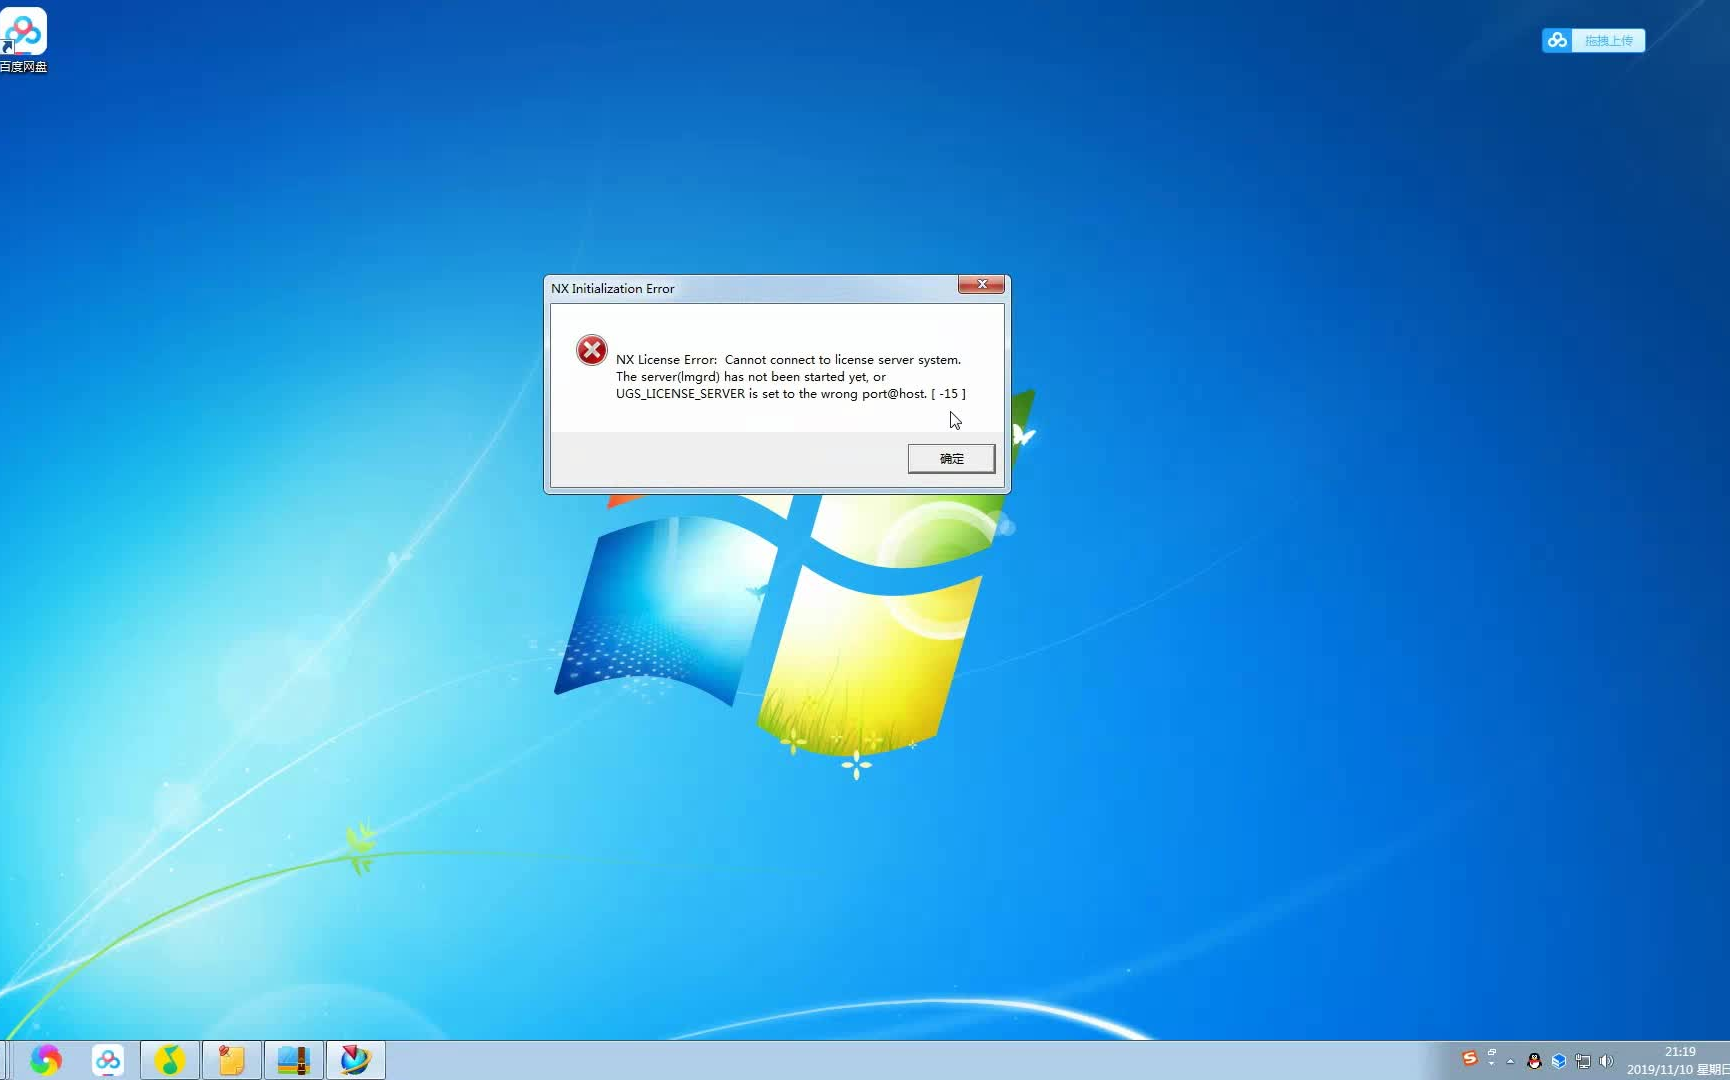The width and height of the screenshot is (1730, 1080).
Task: Open the QQ Music taskbar icon
Action: tap(170, 1060)
